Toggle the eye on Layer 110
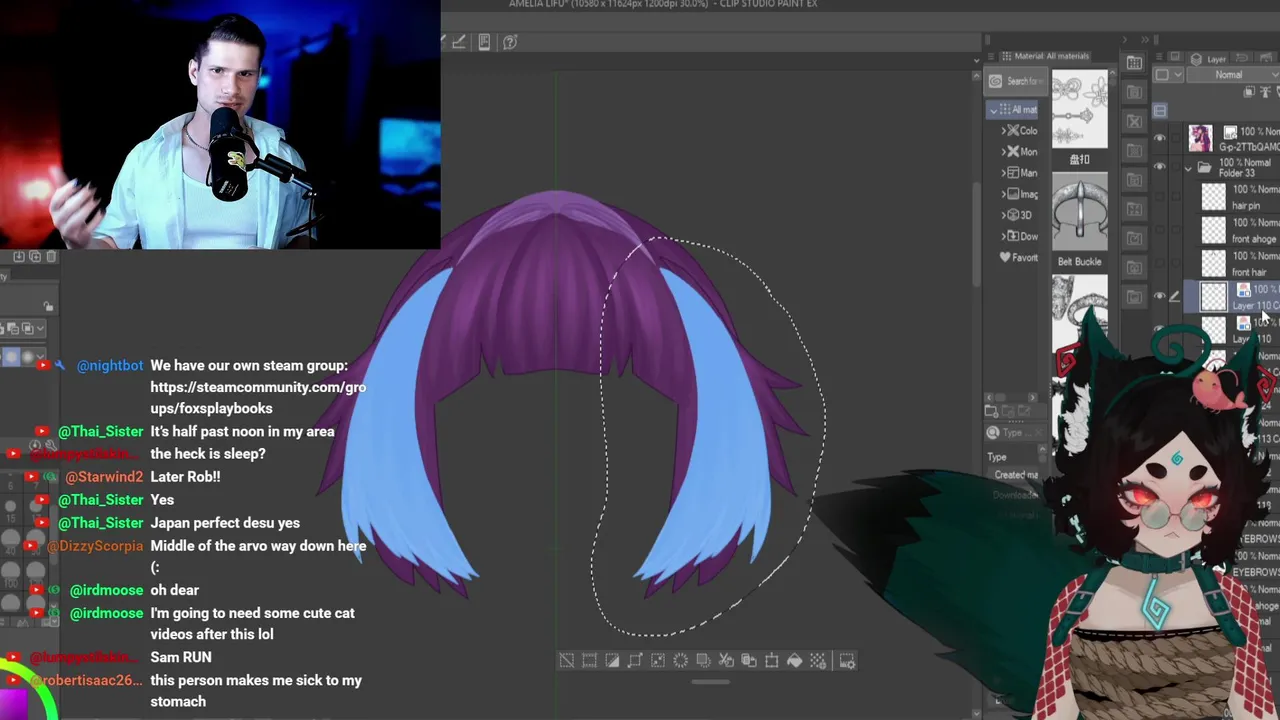Viewport: 1280px width, 720px height. click(x=1160, y=329)
